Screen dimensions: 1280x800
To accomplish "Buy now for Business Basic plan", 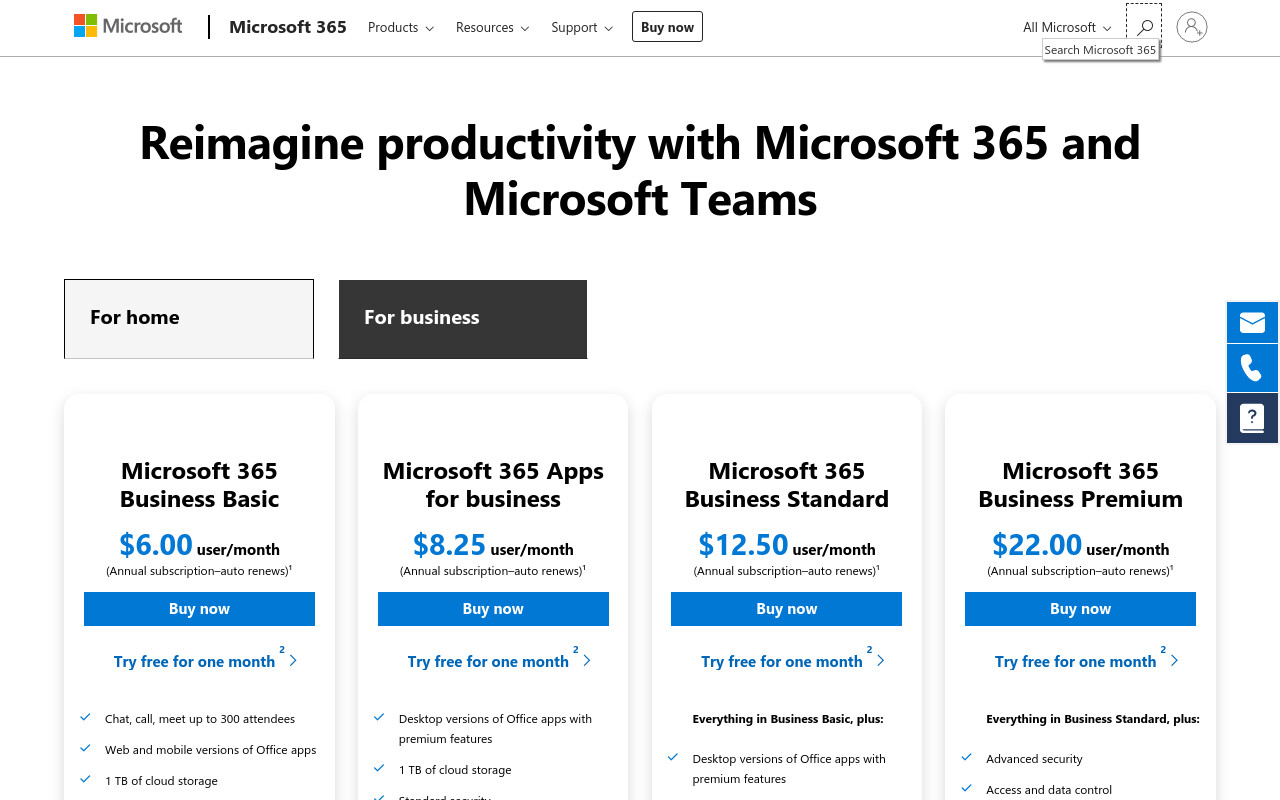I will pos(199,609).
